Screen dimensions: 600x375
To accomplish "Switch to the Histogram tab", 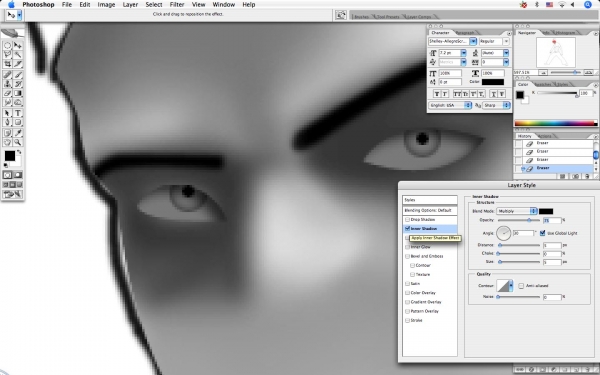I will [566, 33].
